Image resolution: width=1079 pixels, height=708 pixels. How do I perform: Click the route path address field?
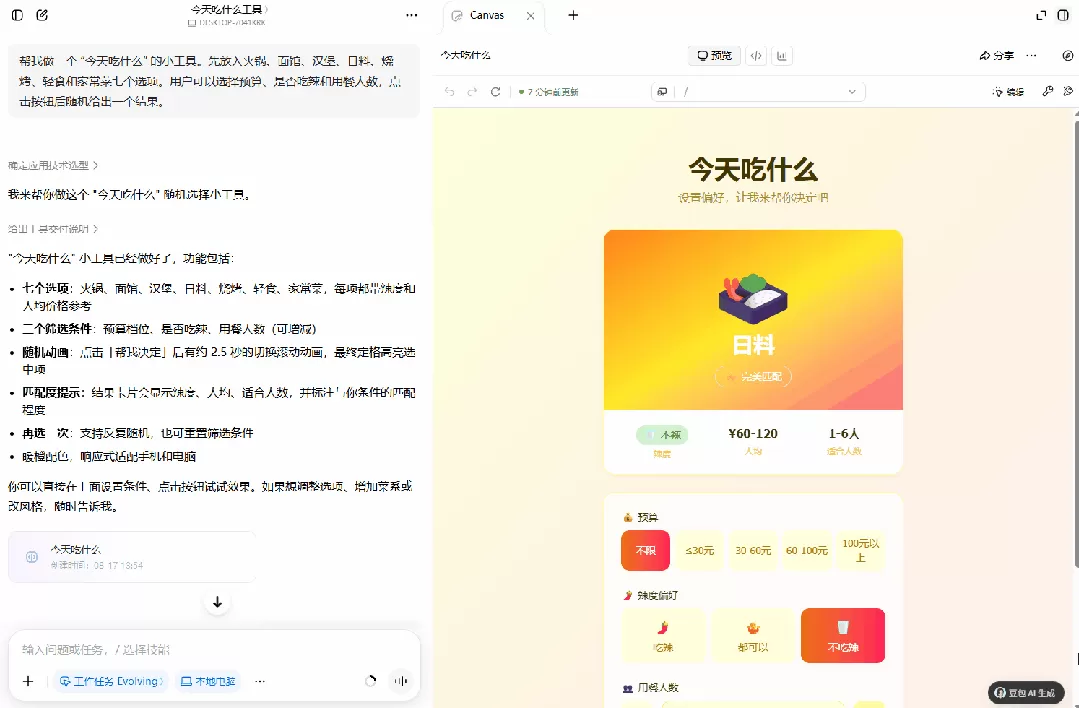pos(758,92)
